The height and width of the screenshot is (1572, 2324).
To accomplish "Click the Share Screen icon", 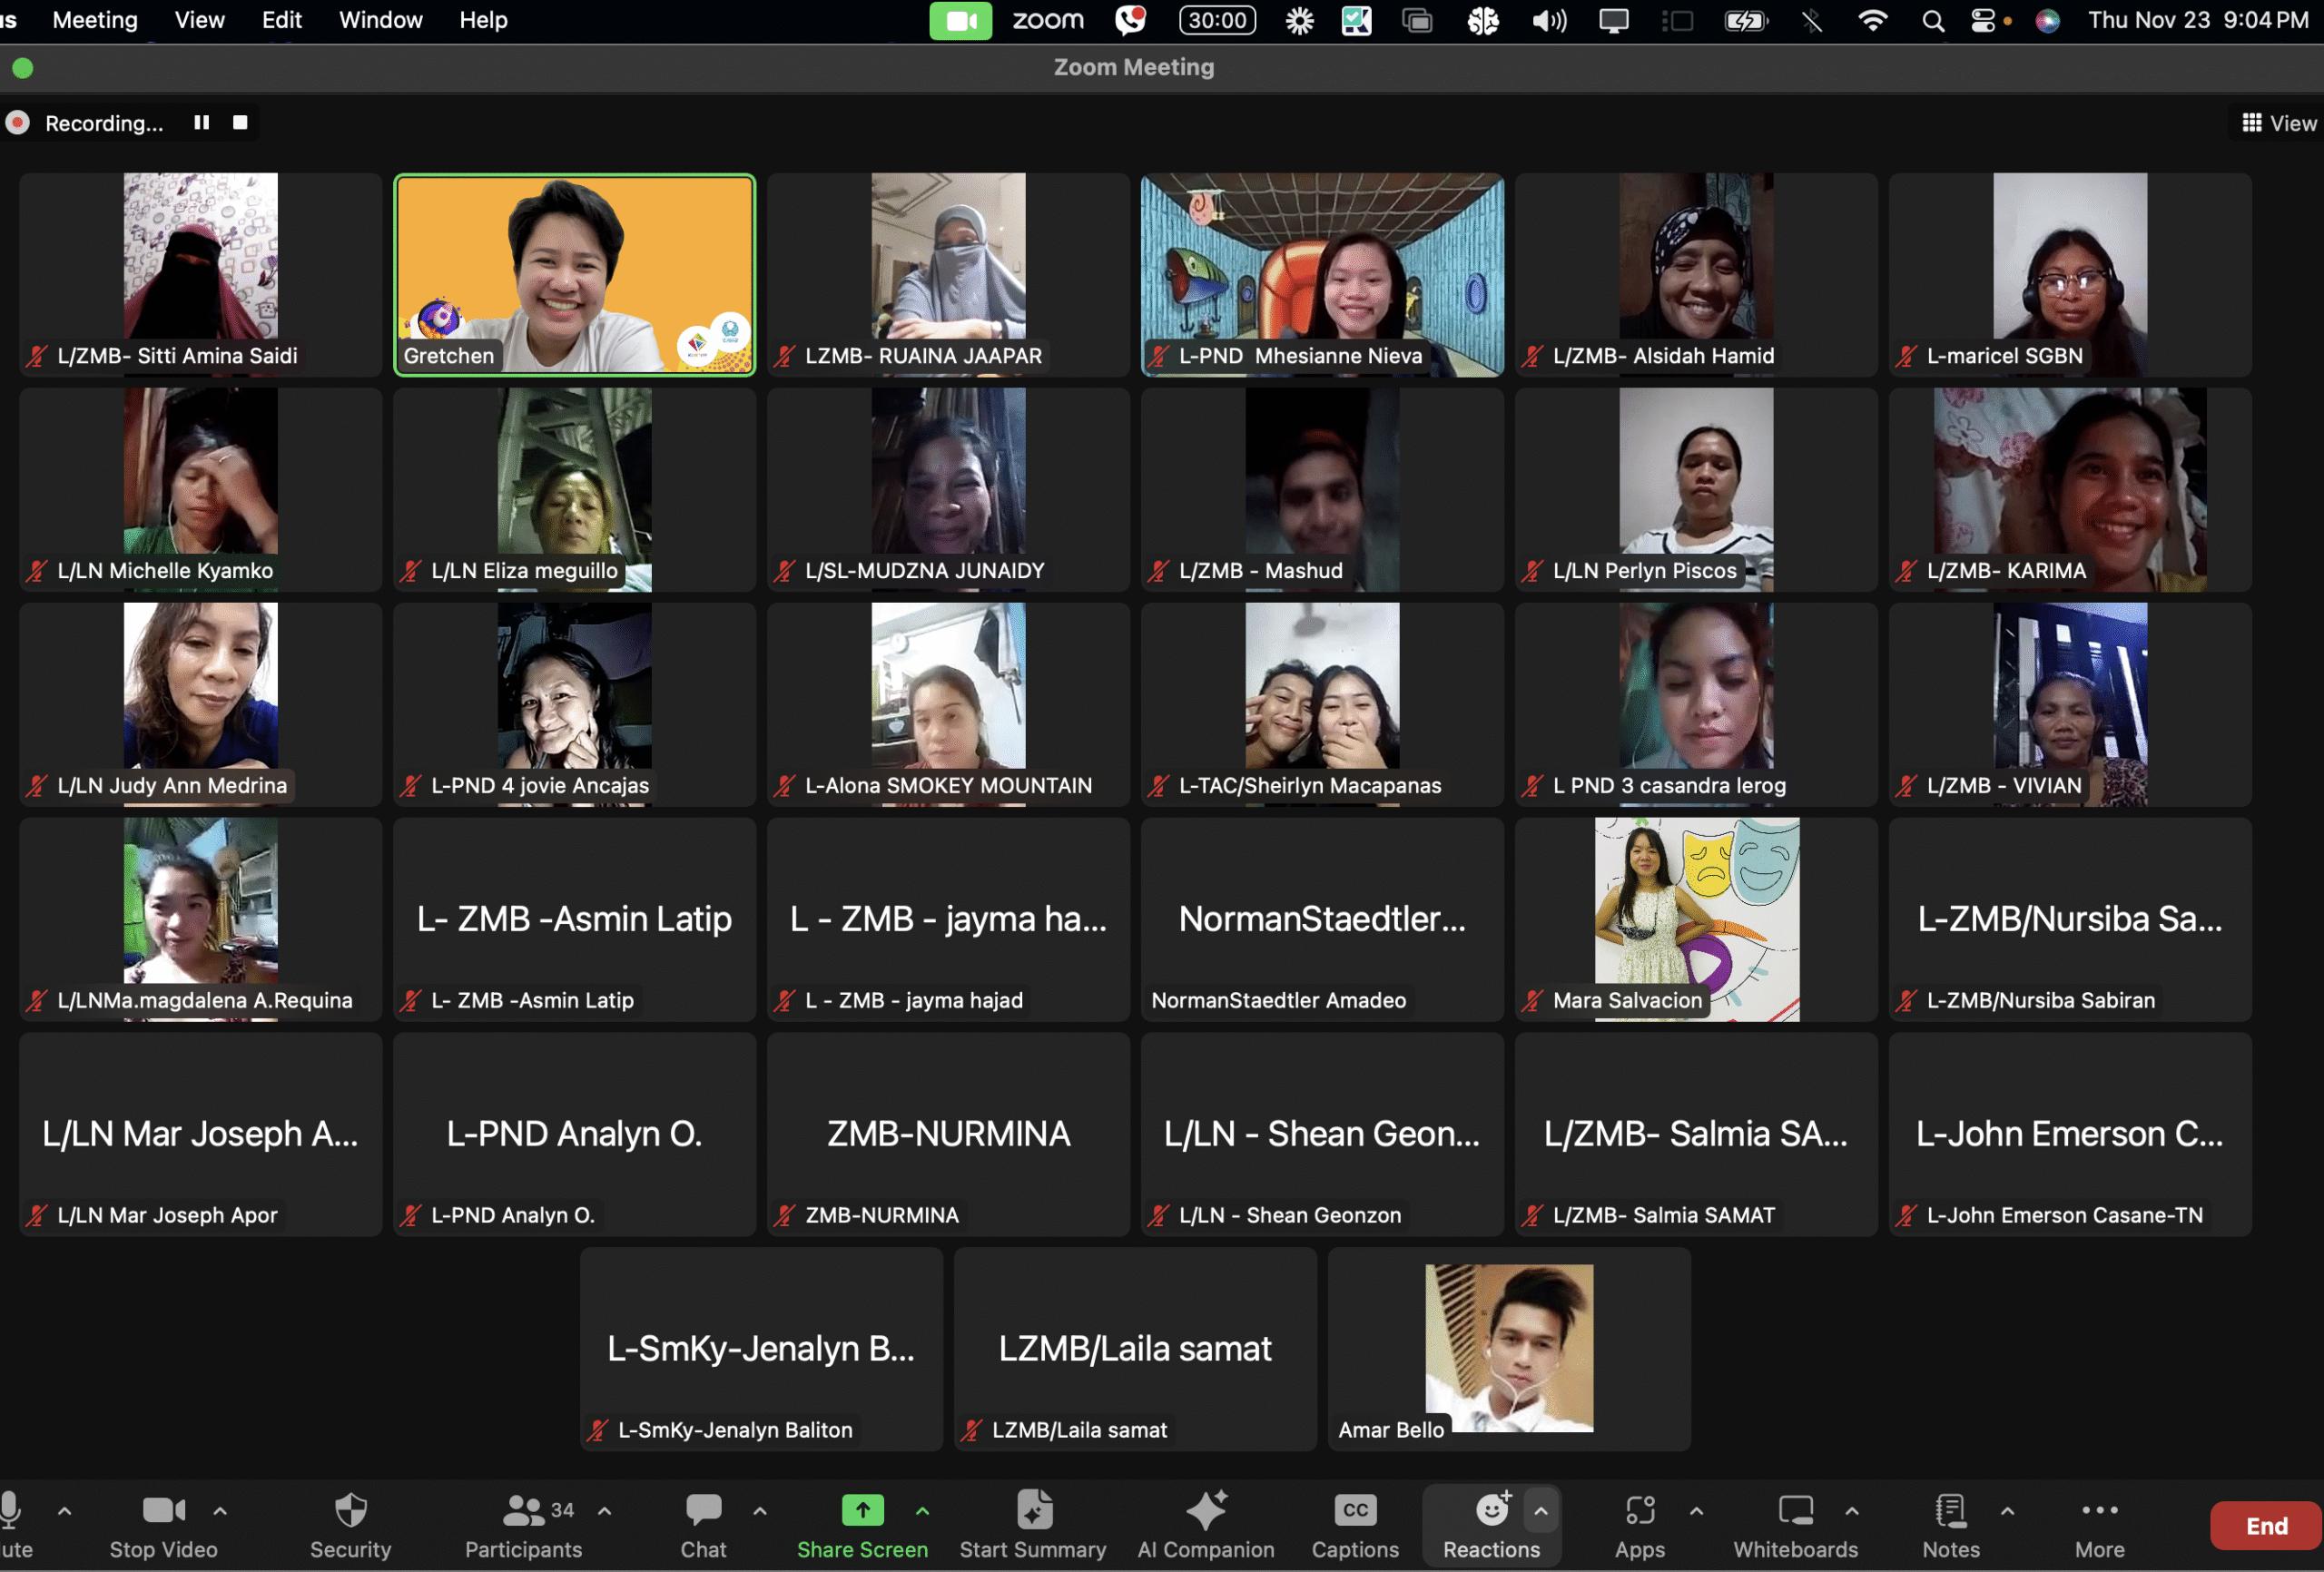I will [862, 1510].
